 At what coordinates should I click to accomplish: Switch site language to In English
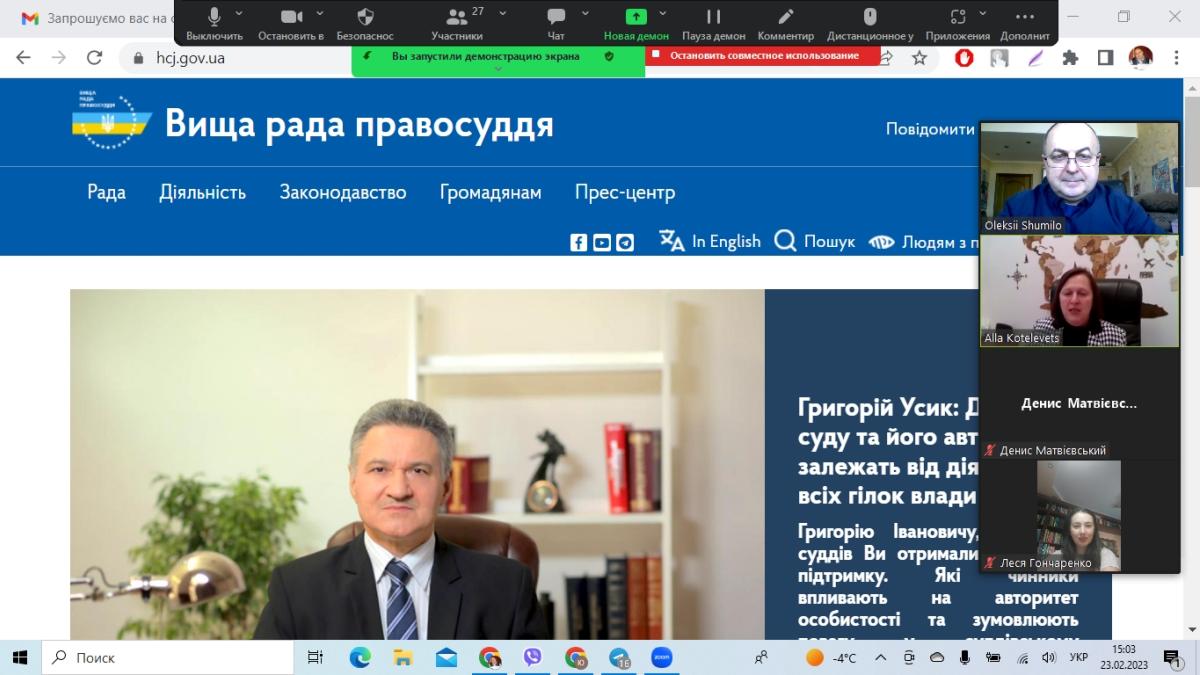(x=710, y=241)
